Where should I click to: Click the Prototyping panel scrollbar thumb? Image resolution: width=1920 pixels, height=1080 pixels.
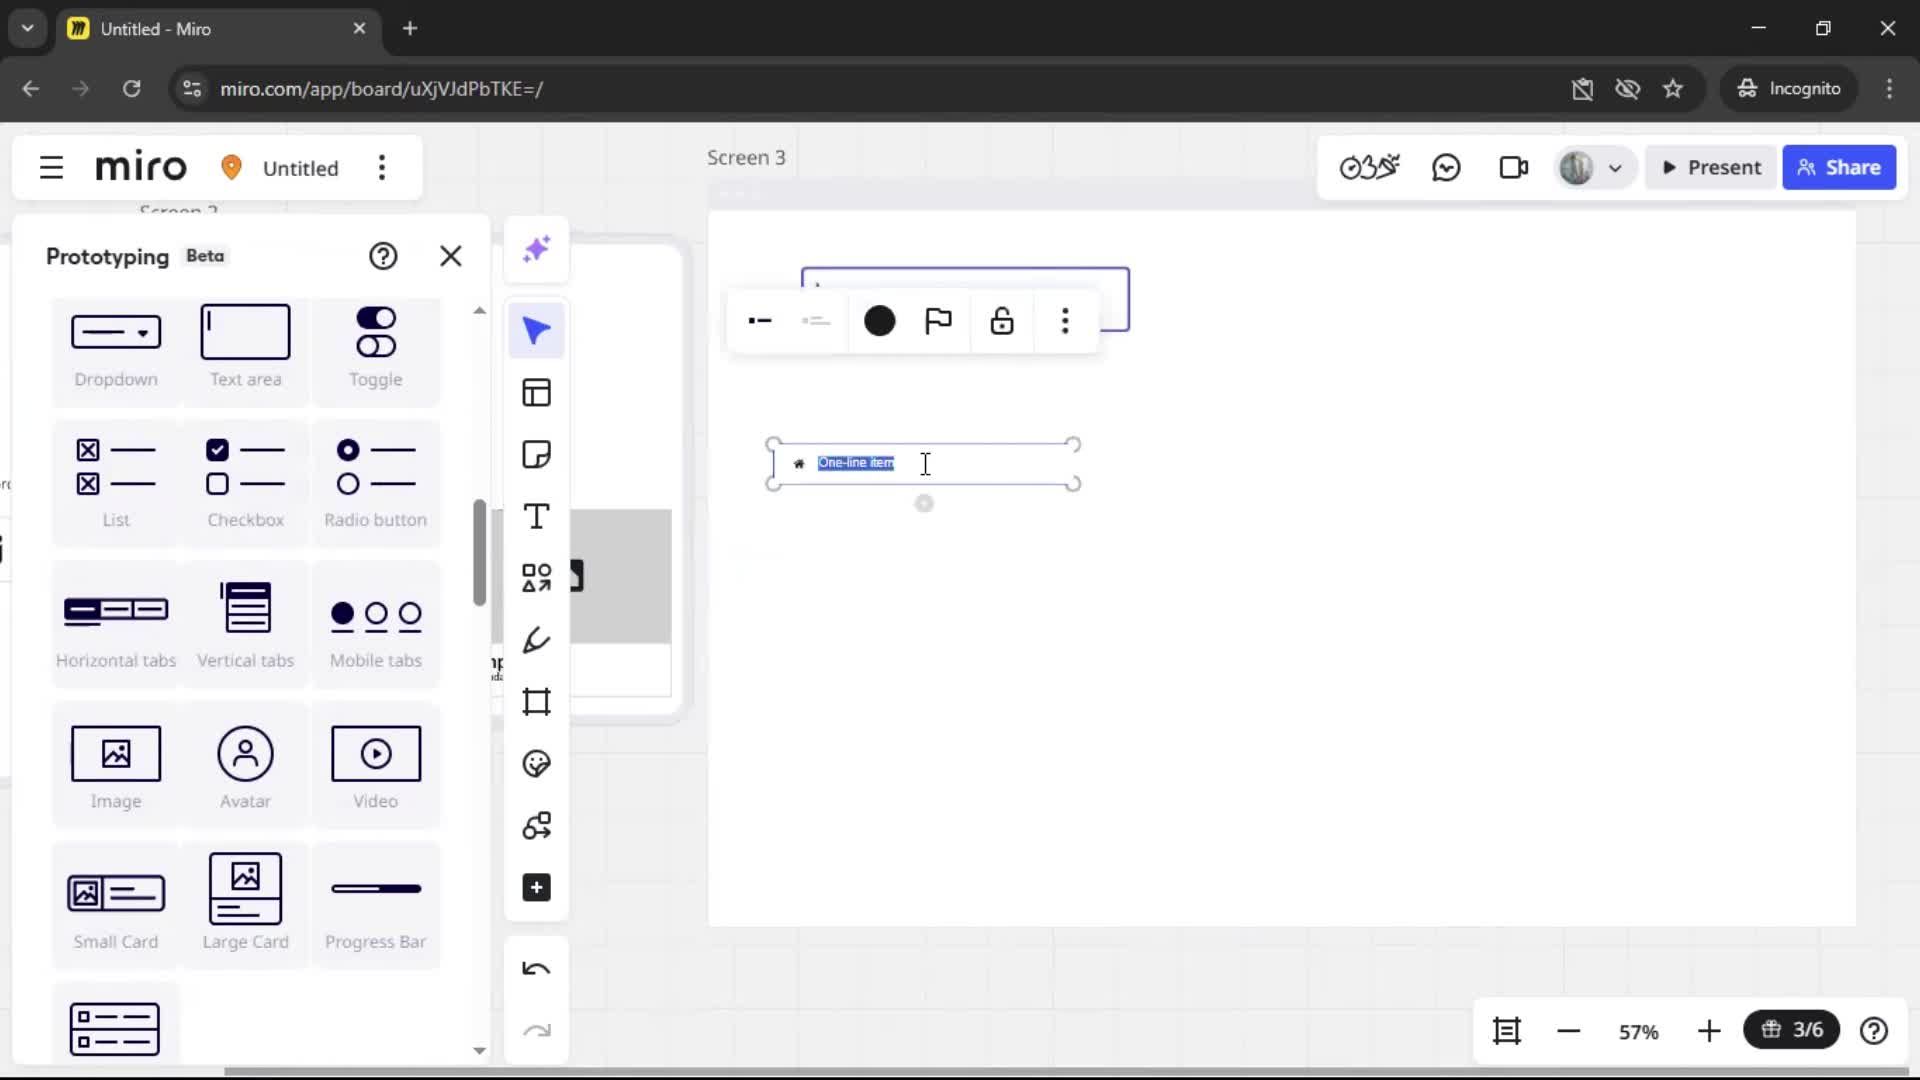[x=479, y=552]
